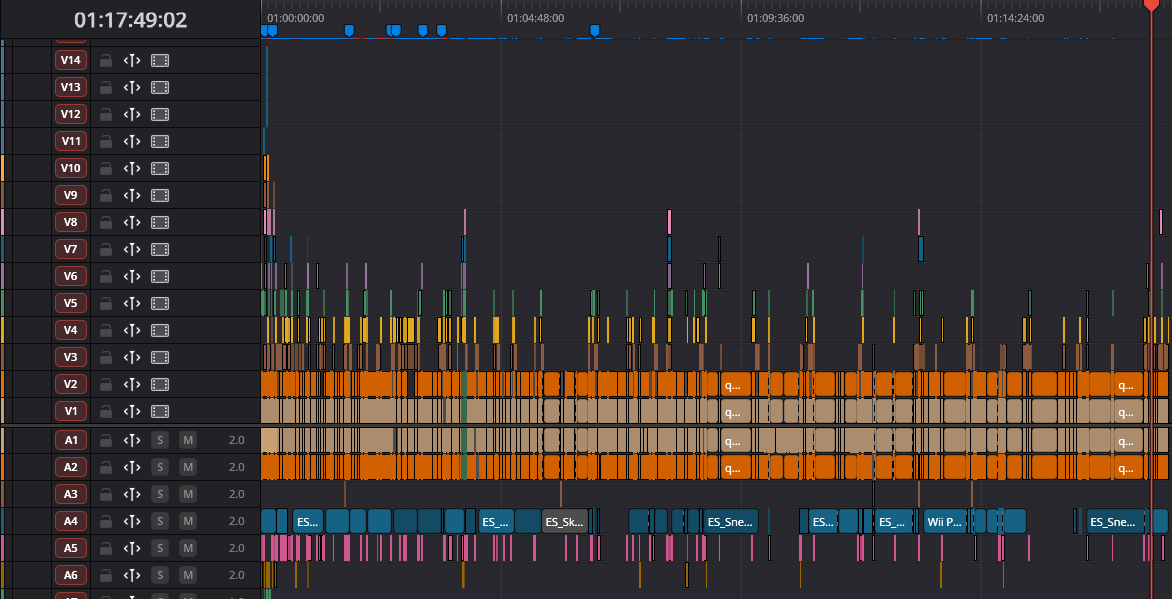Click the 01:14:24:00 ruler timecode
This screenshot has width=1172, height=599.
[1015, 18]
